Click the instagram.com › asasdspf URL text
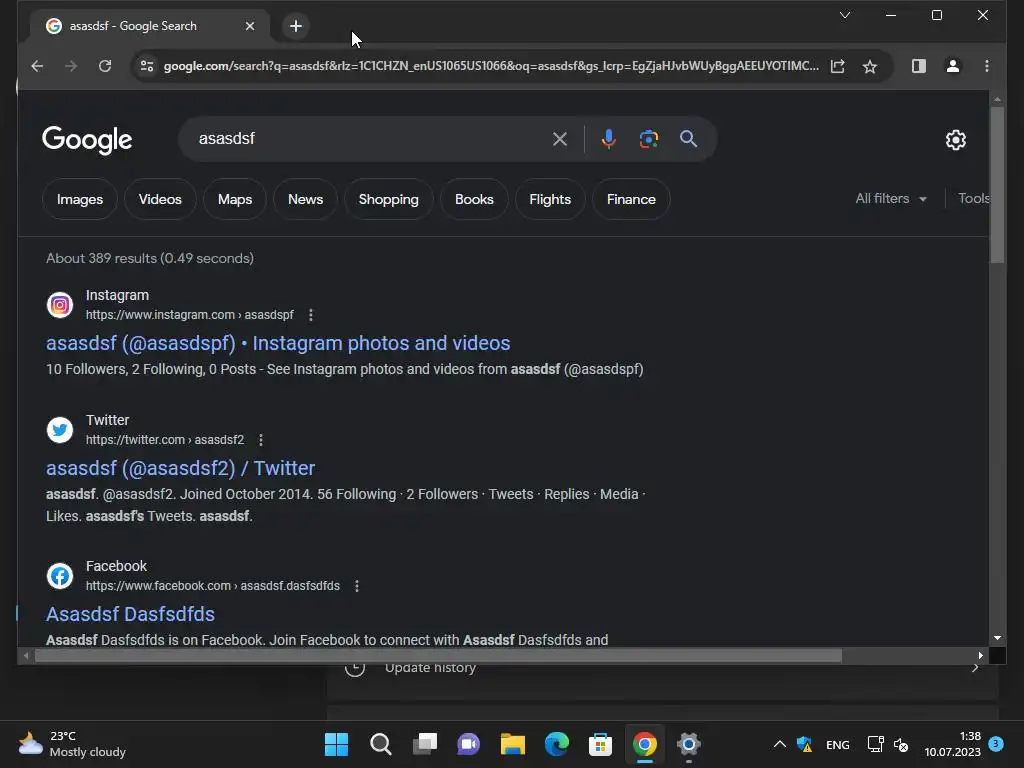Image resolution: width=1024 pixels, height=768 pixels. [x=189, y=315]
